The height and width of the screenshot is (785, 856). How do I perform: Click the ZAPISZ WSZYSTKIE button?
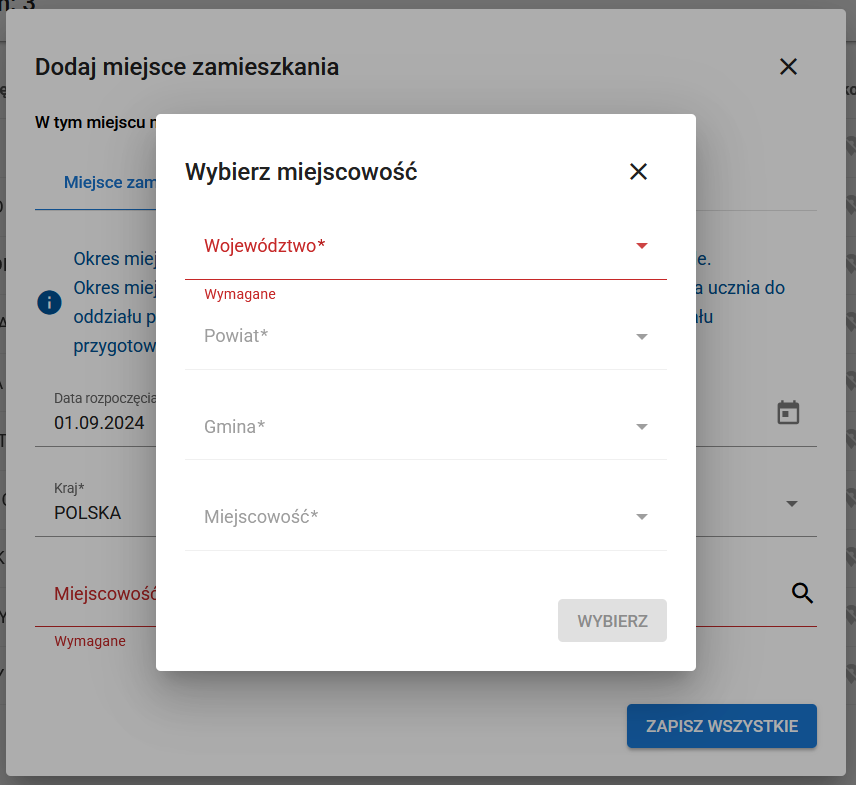pyautogui.click(x=721, y=726)
